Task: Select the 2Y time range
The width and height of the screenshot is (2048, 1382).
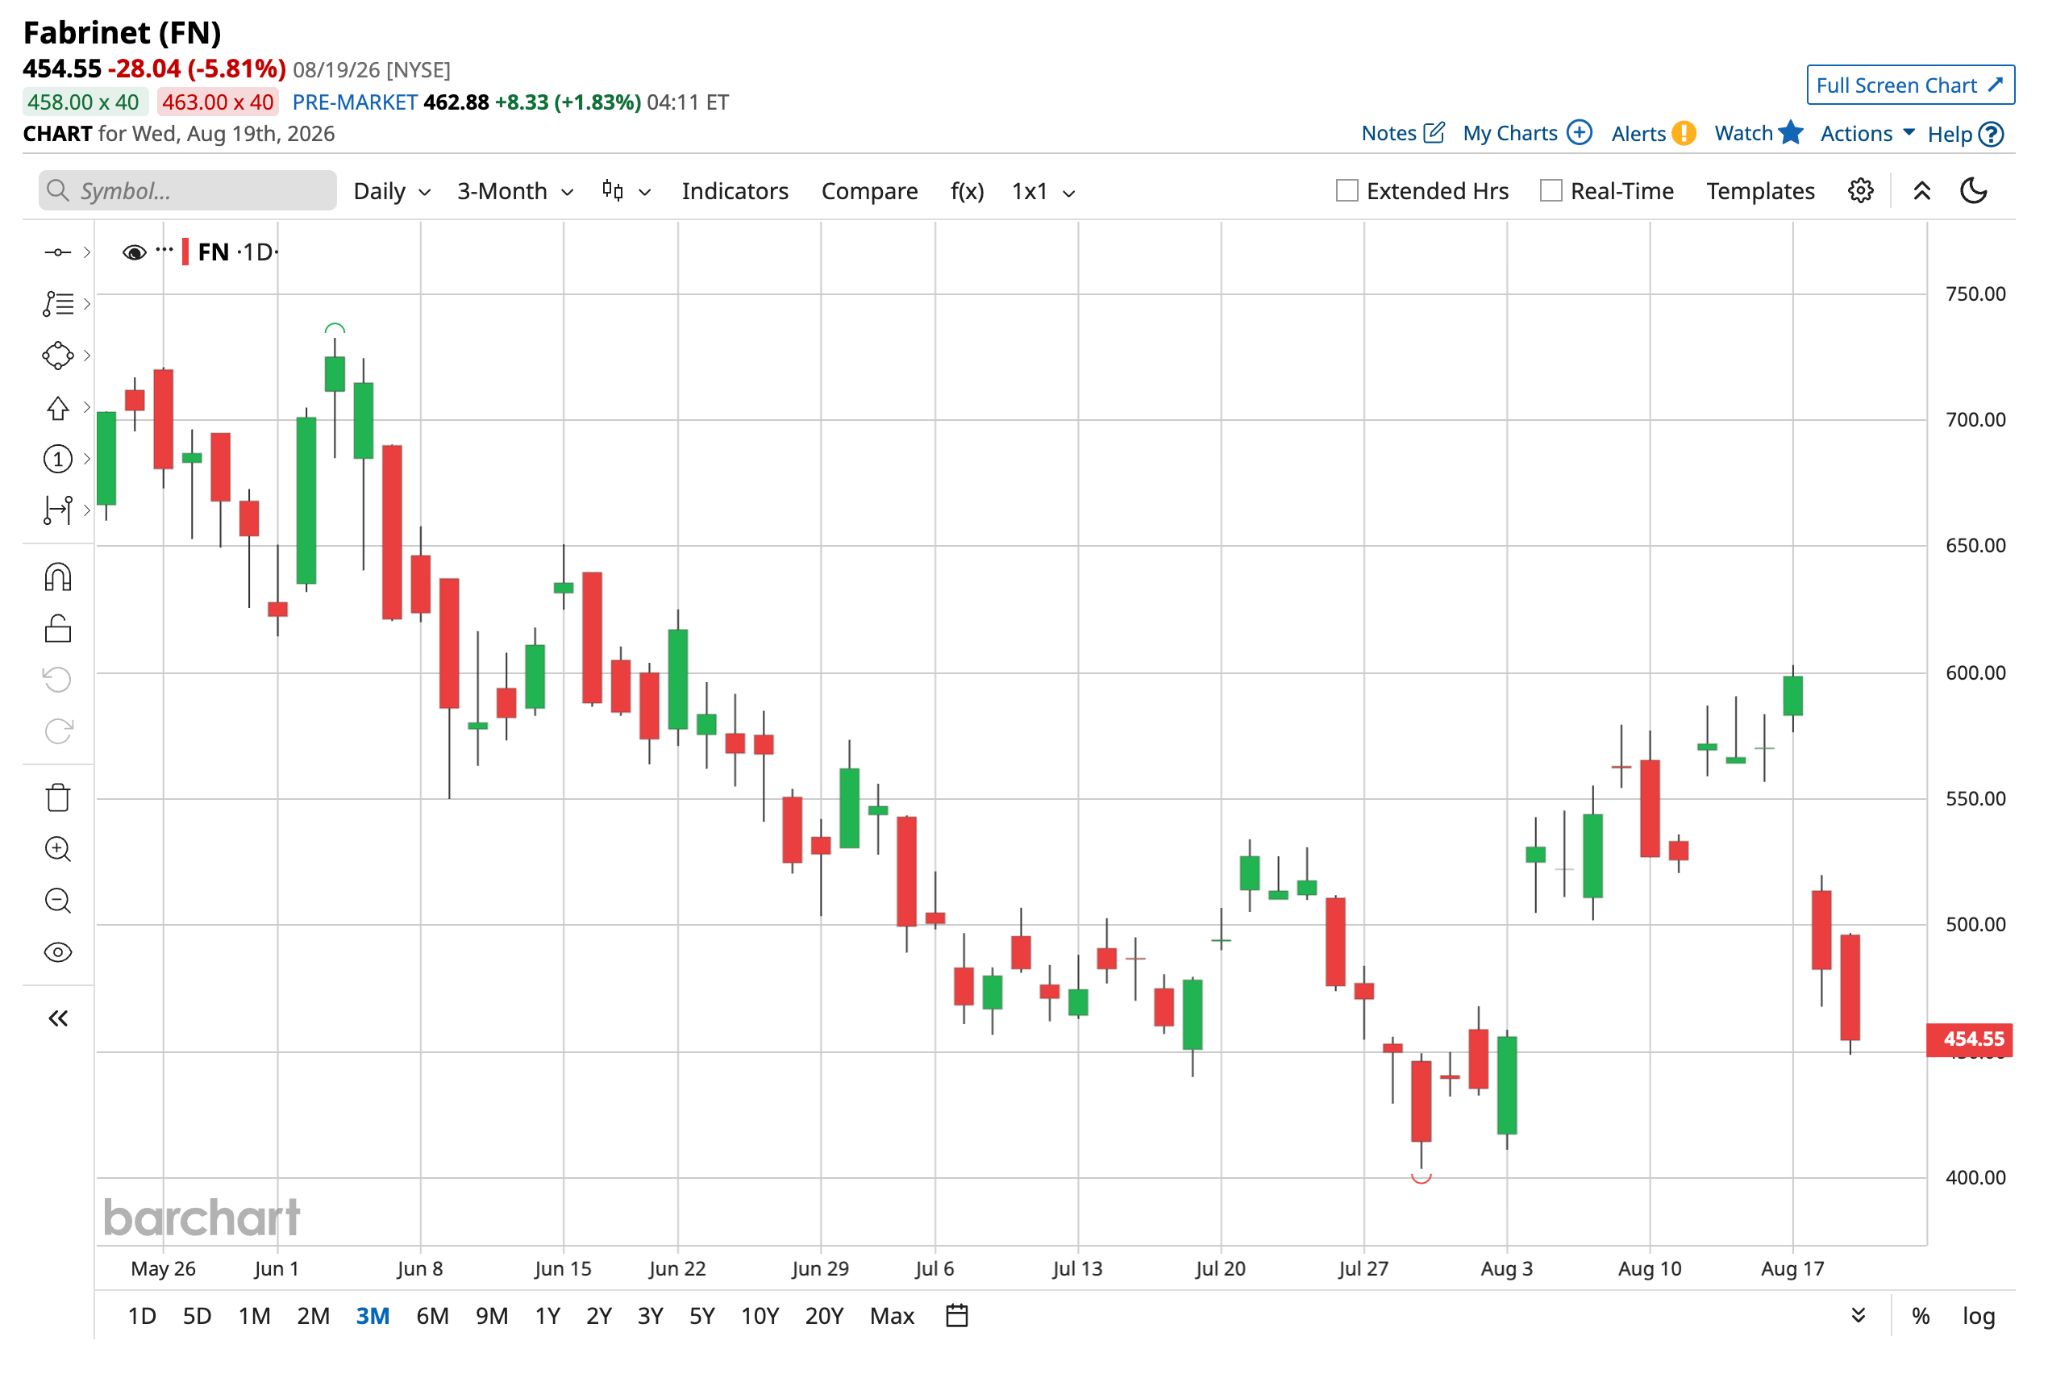Action: tap(599, 1316)
